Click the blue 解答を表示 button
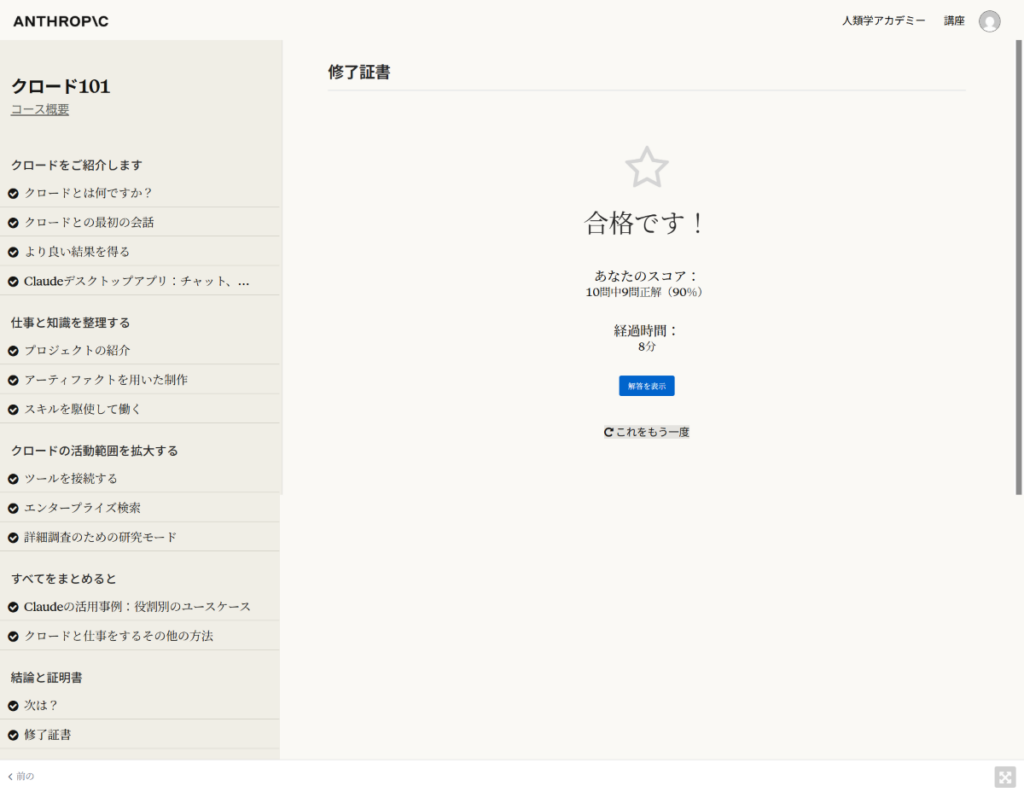 [647, 386]
